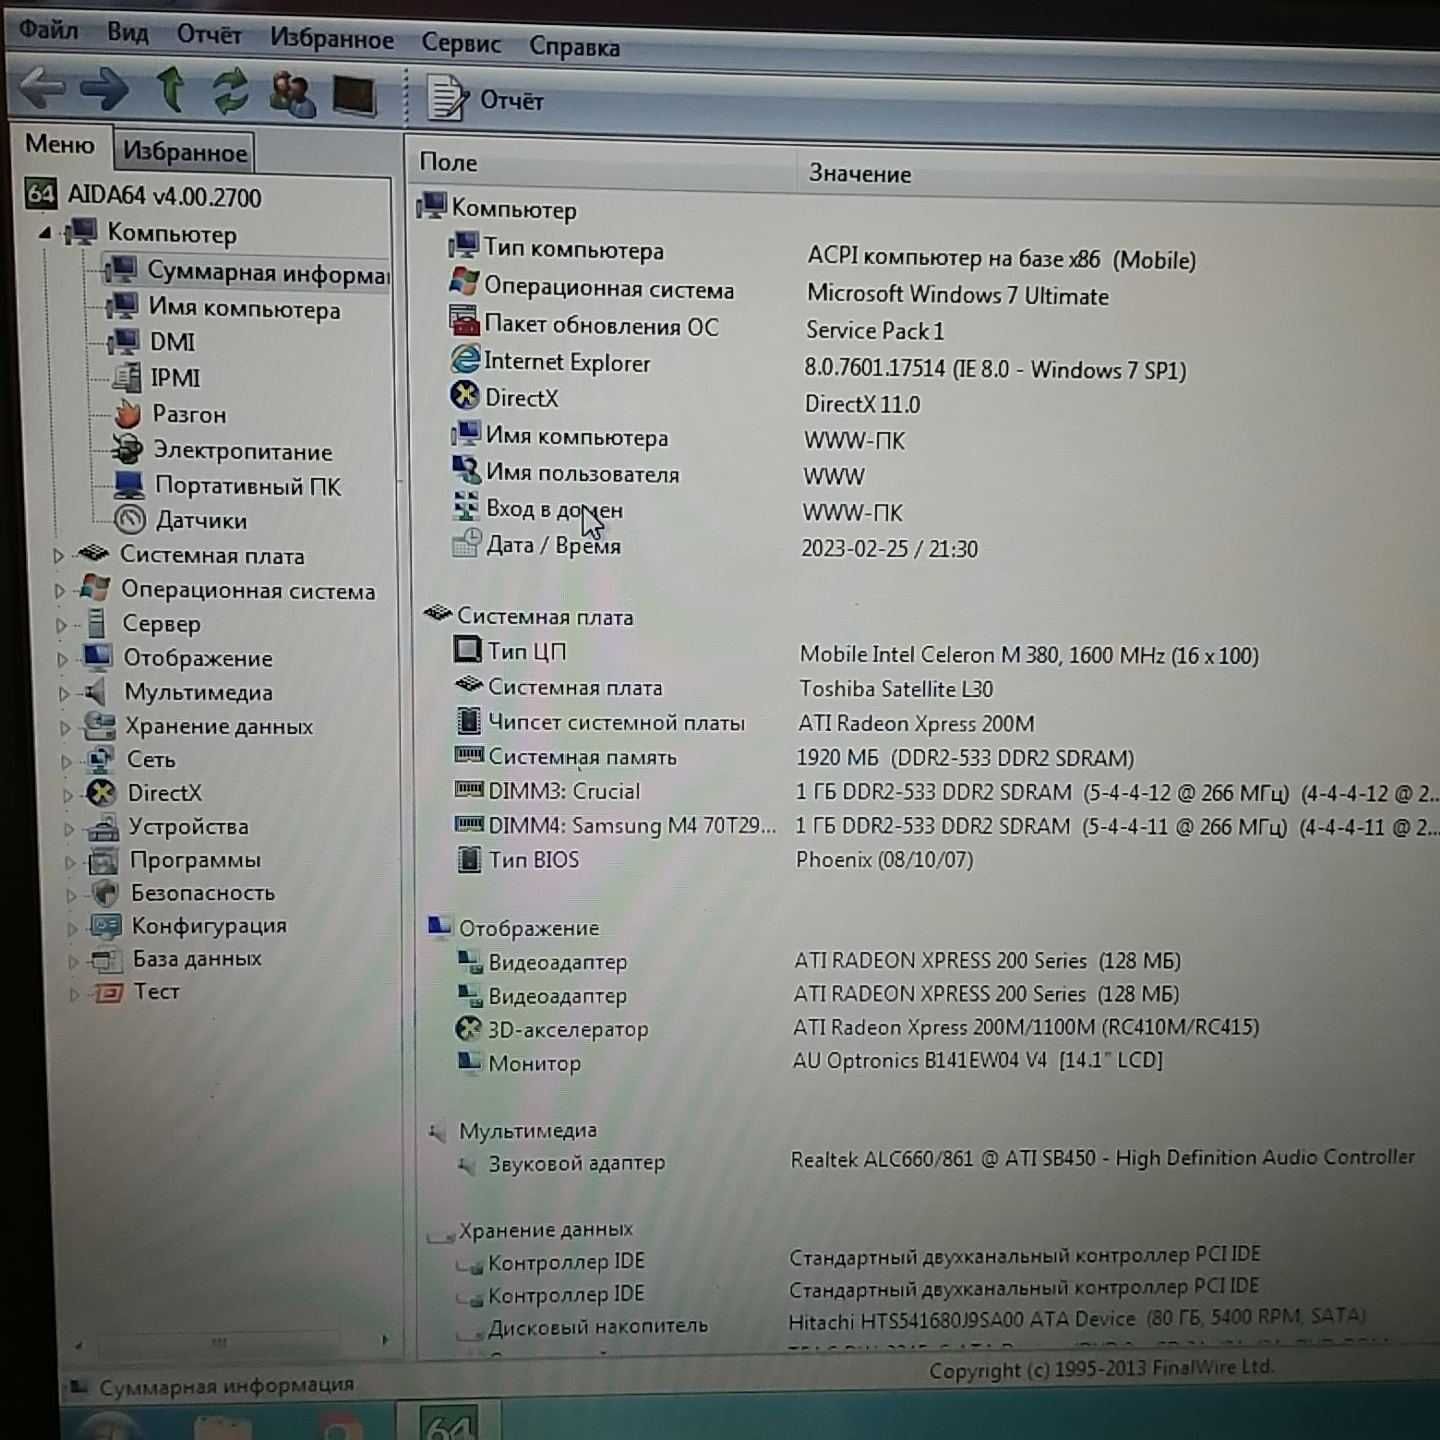Click the Датчики gauge icon
The image size is (1440, 1440).
(x=130, y=519)
